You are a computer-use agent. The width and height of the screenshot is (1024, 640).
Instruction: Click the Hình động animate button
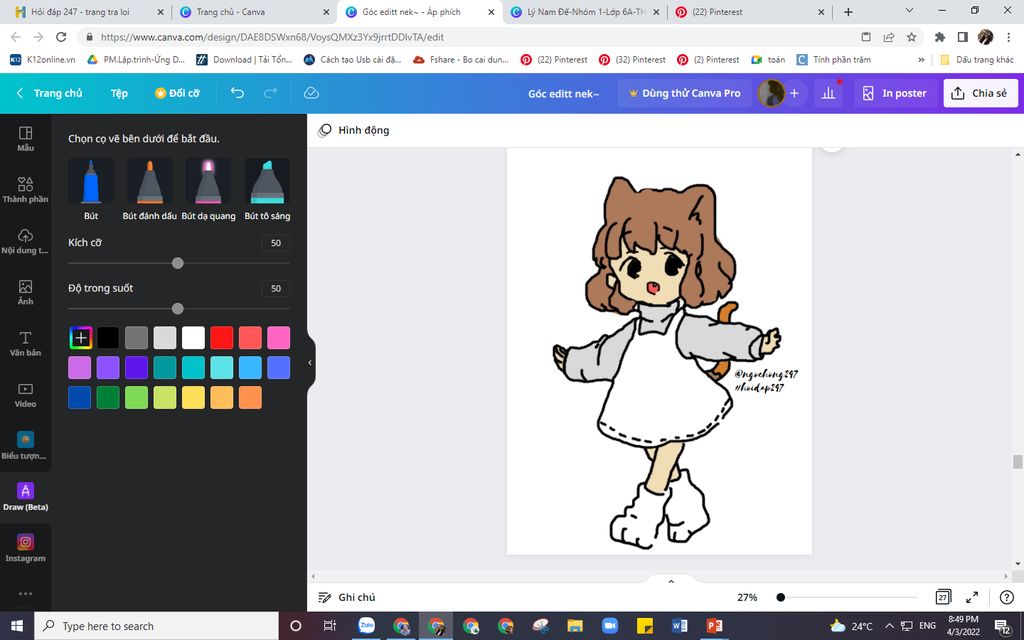[x=353, y=130]
